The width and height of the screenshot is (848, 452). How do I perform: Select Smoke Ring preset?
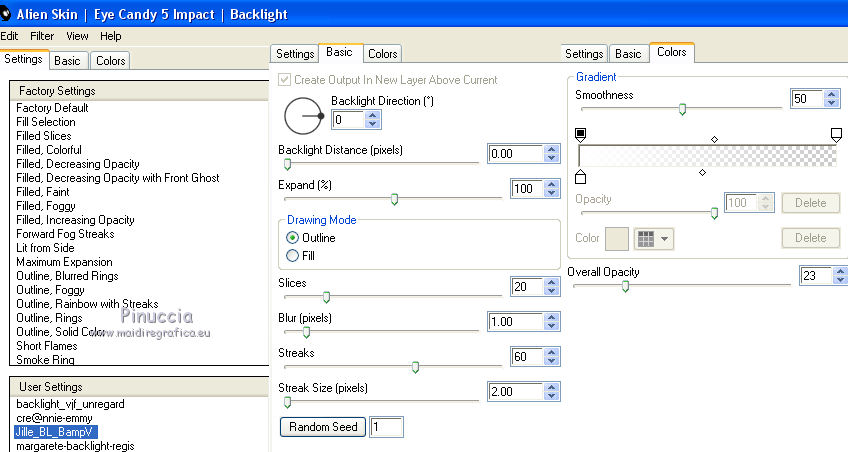coord(45,360)
